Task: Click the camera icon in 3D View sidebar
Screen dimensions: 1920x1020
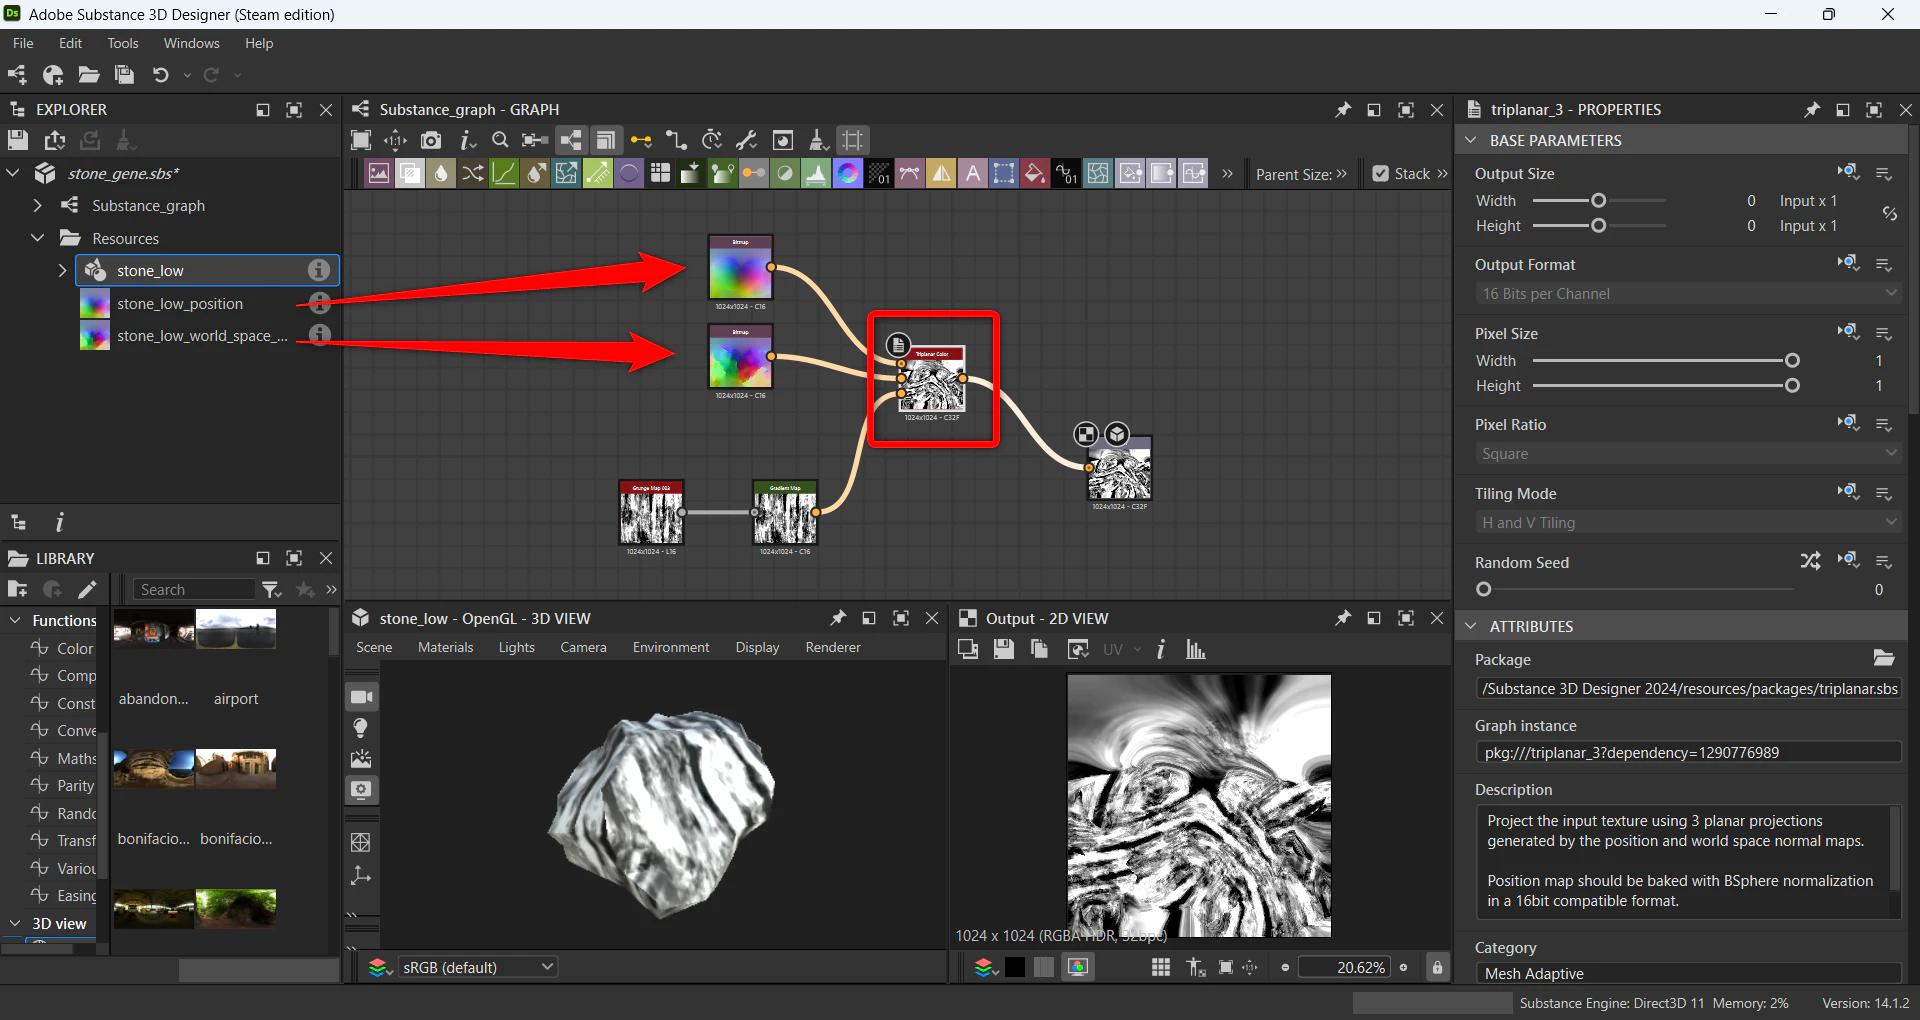Action: click(x=361, y=696)
